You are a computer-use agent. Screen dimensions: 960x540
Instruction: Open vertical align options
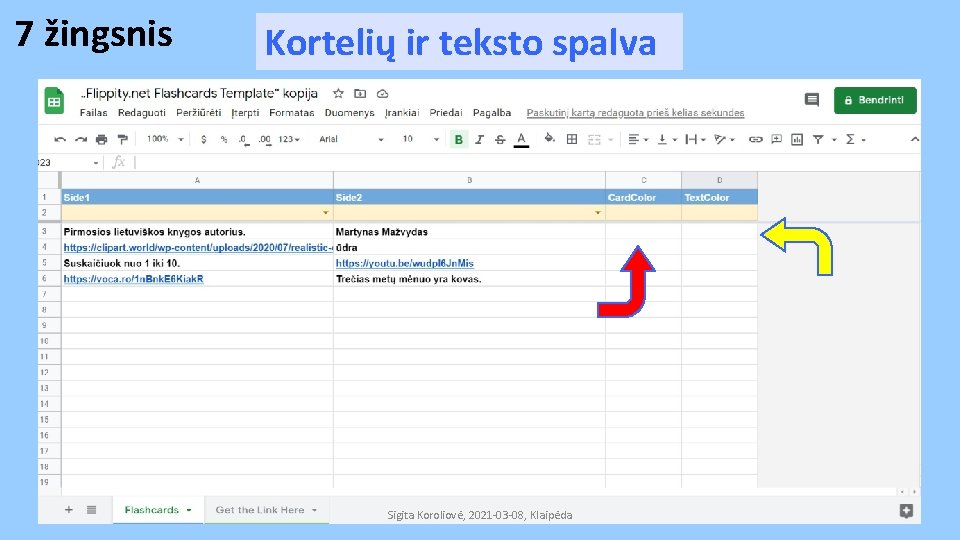click(x=667, y=140)
